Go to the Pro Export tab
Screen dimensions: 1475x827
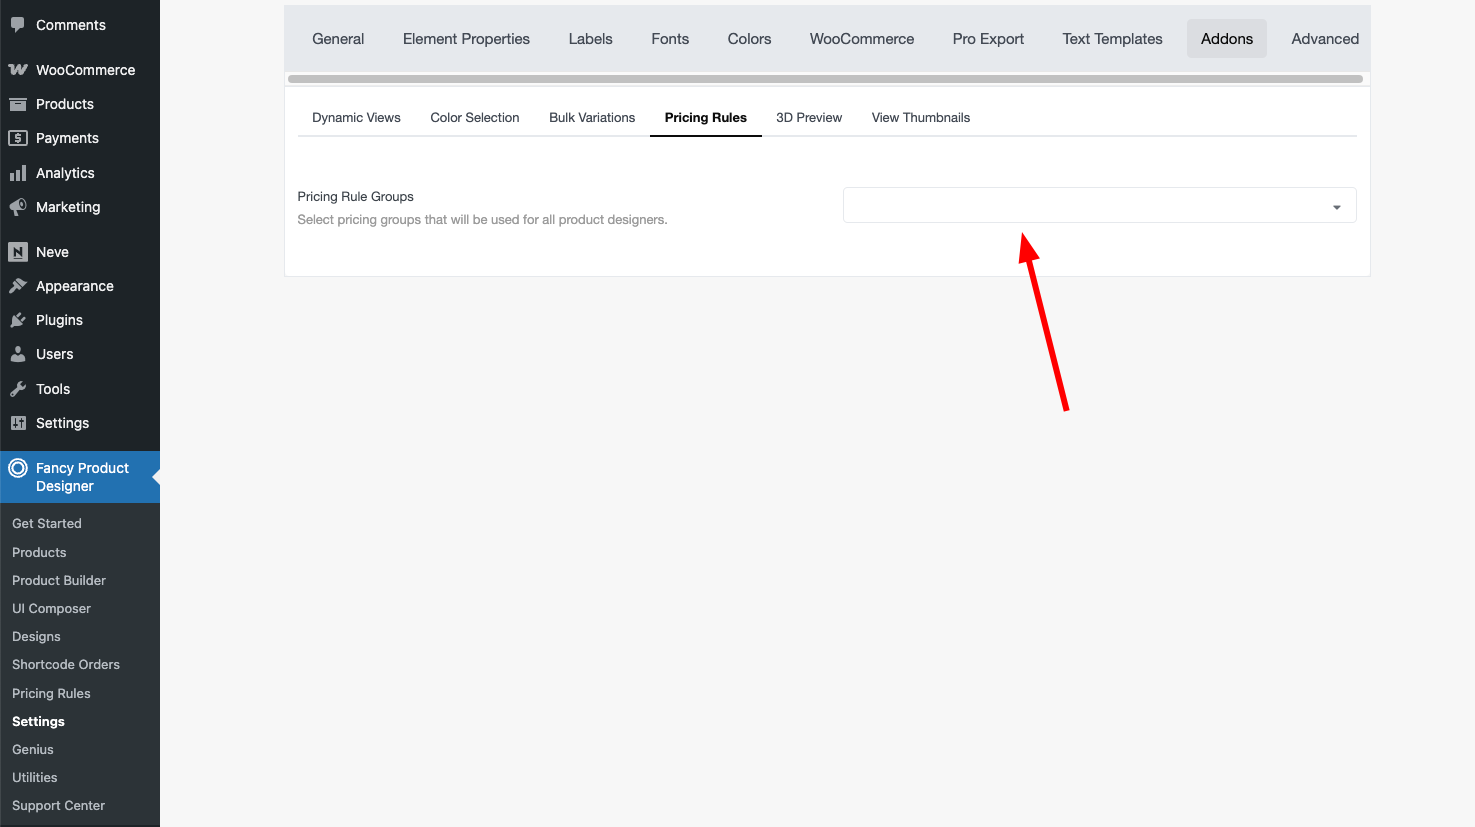pos(988,39)
